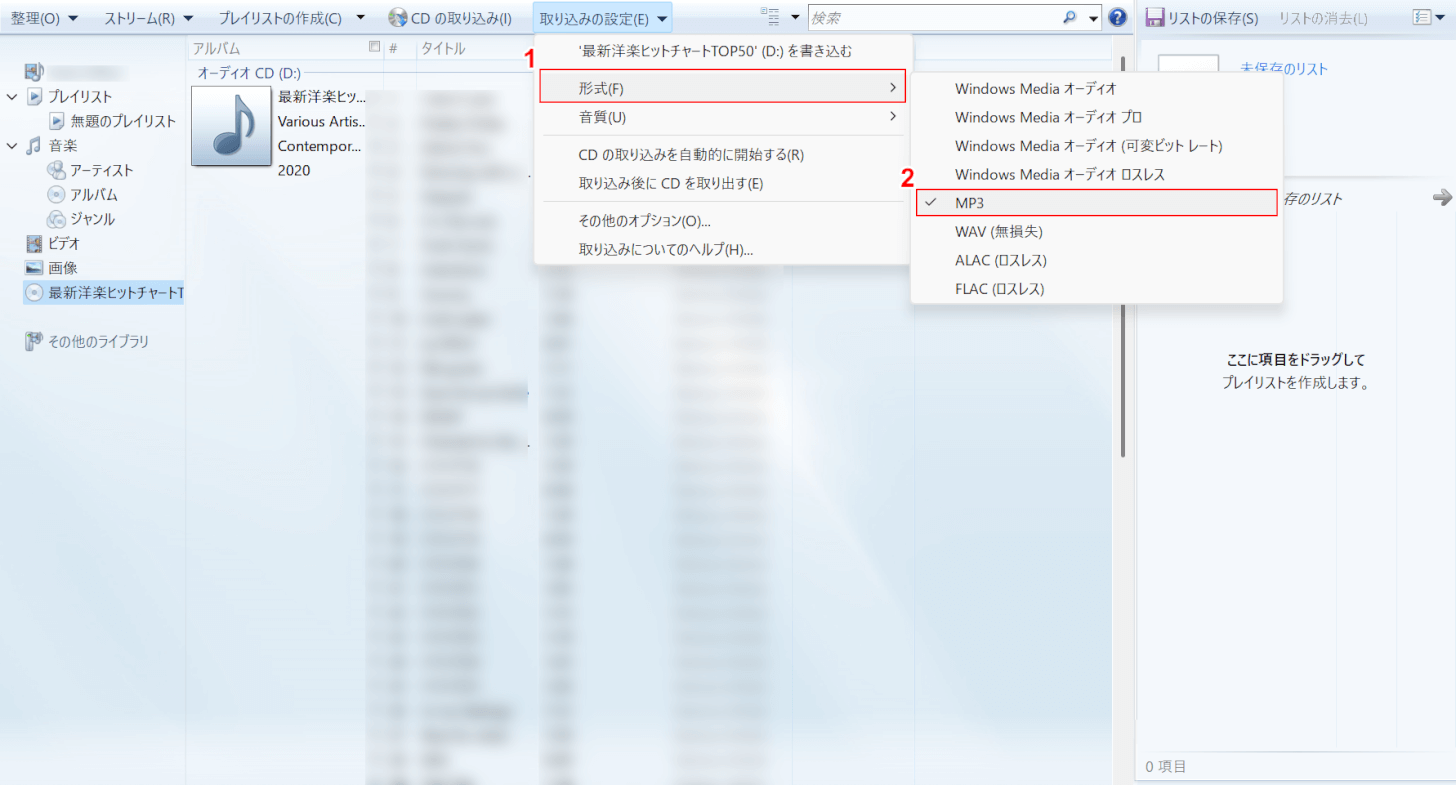Click リストの消去(L) button
The height and width of the screenshot is (785, 1456).
click(x=1323, y=18)
